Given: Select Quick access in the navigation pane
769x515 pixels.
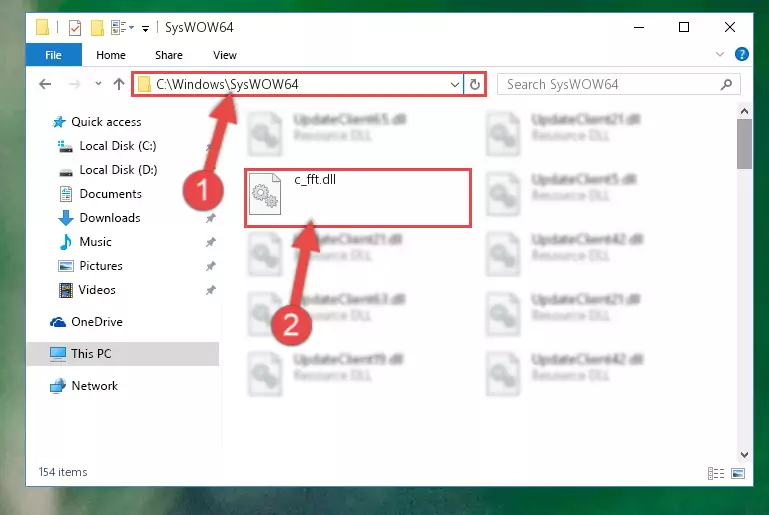Looking at the screenshot, I should click(106, 122).
